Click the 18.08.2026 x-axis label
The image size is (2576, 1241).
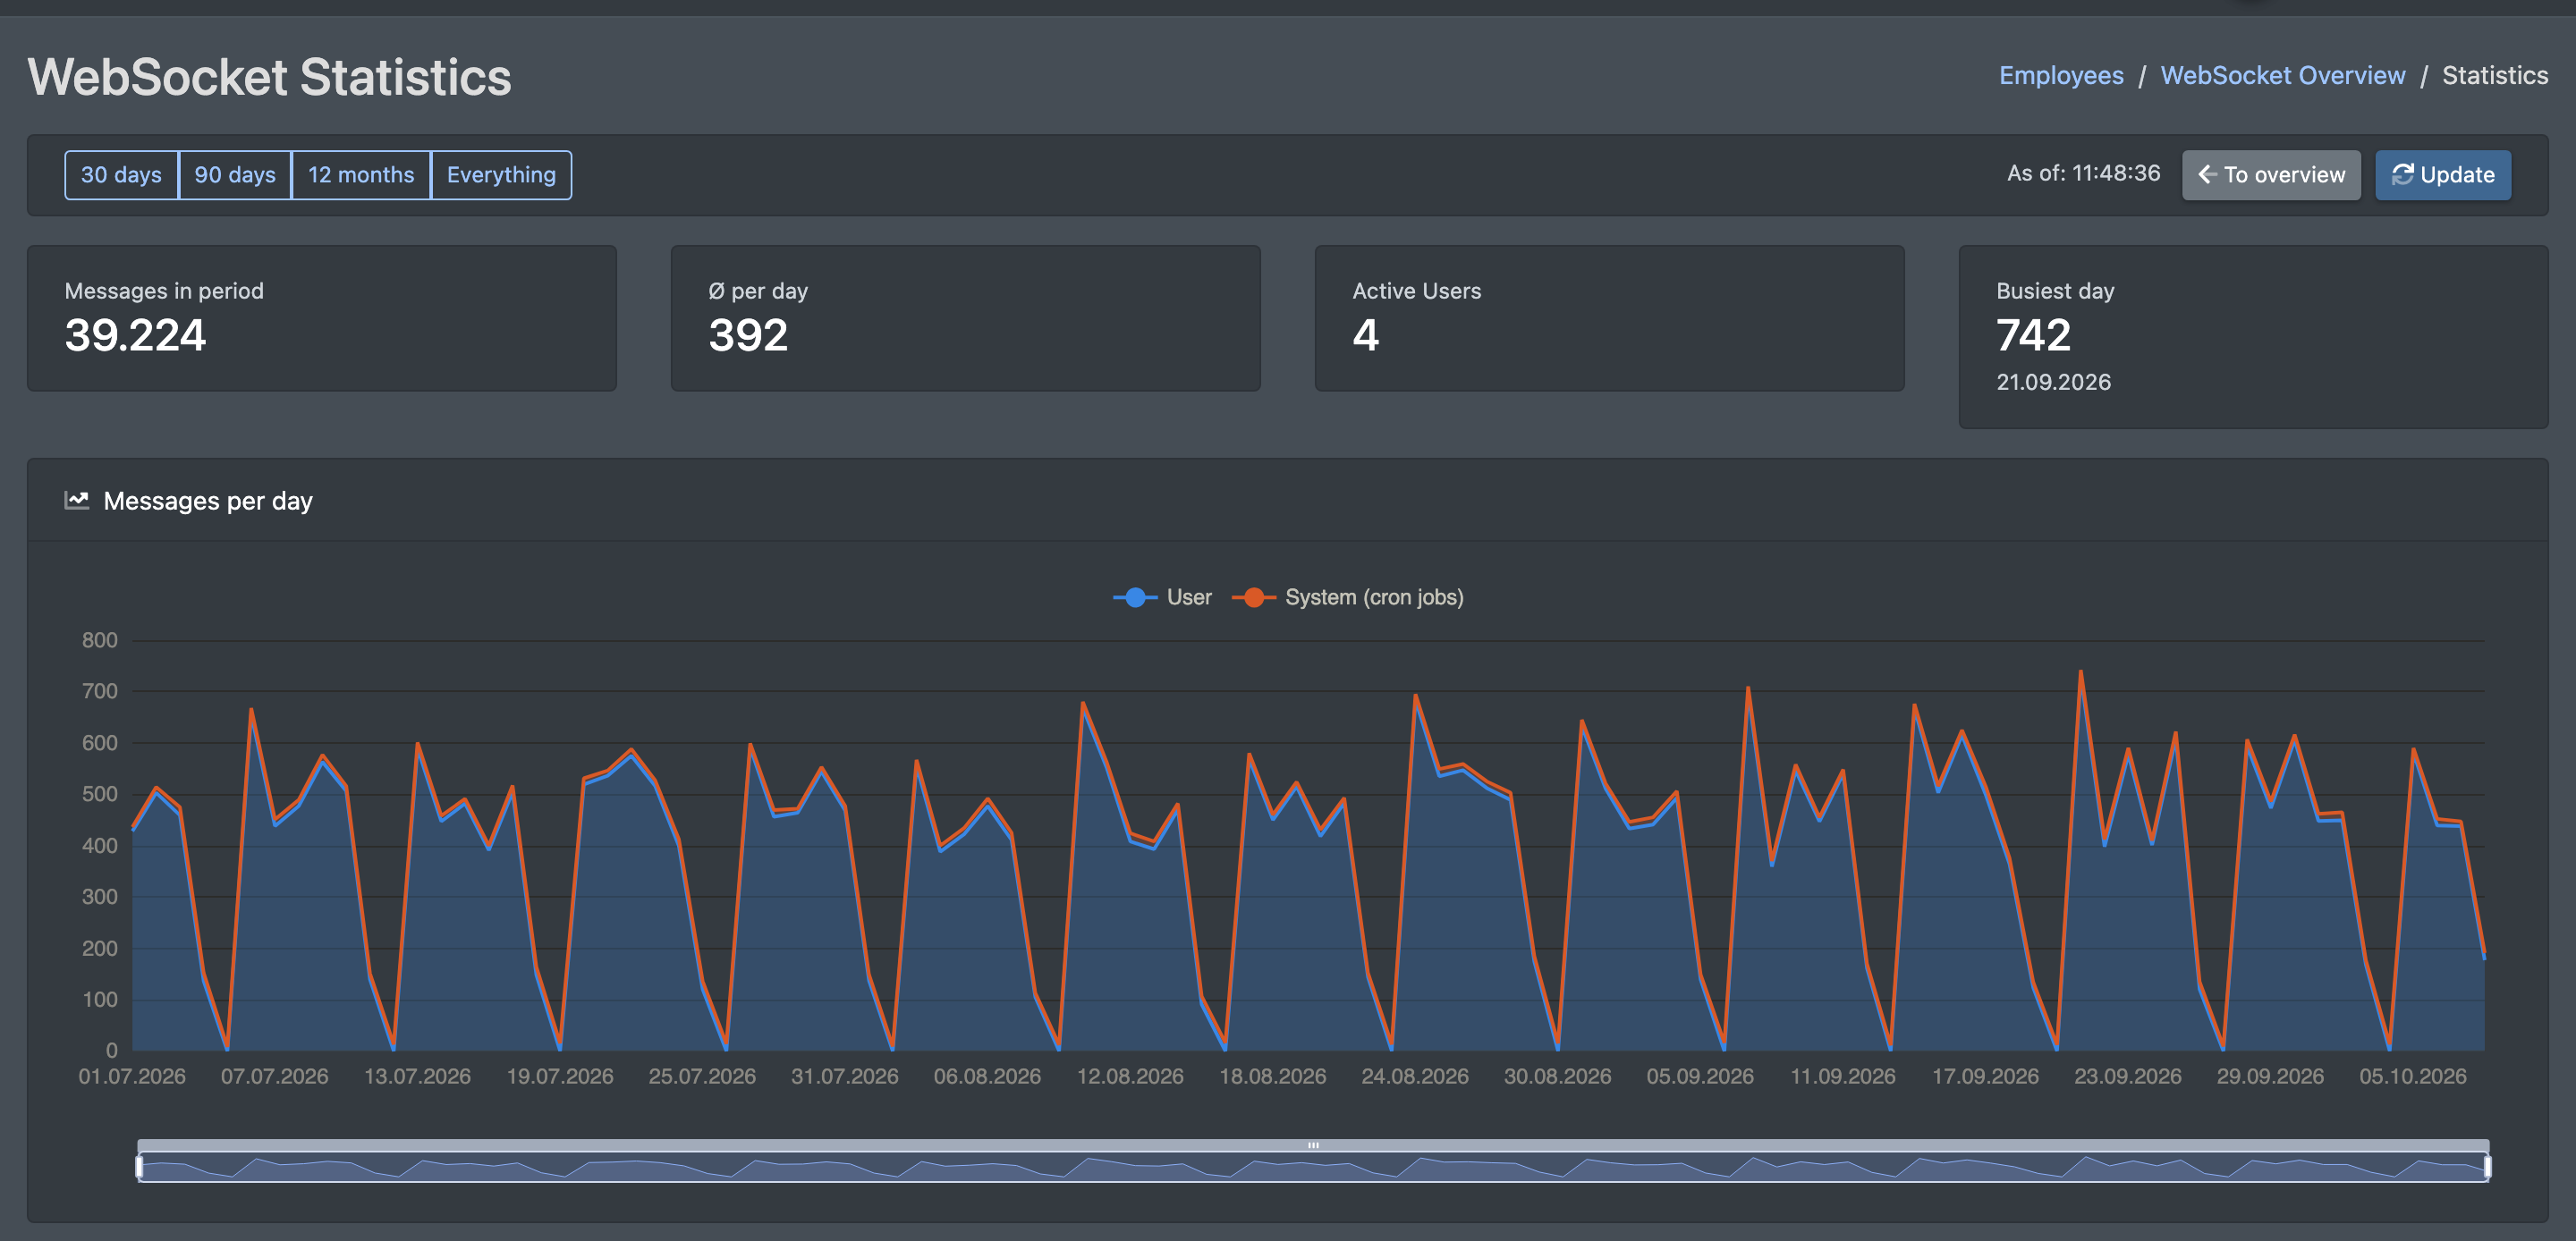(x=1273, y=1076)
